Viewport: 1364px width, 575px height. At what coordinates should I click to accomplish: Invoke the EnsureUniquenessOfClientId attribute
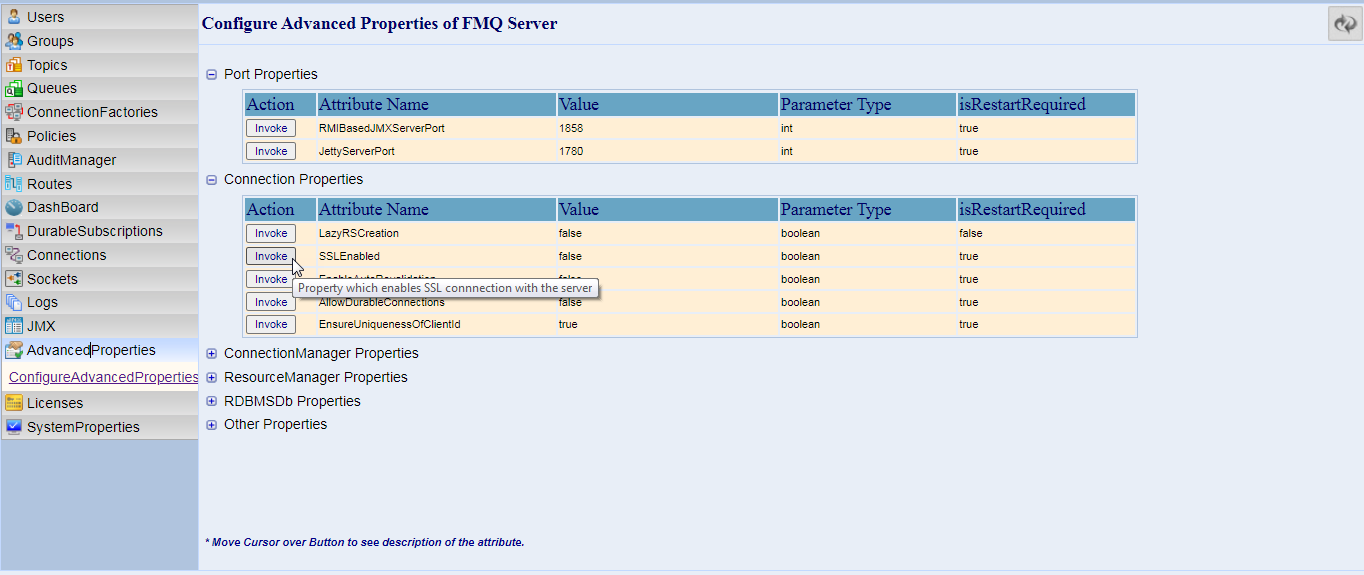tap(271, 324)
